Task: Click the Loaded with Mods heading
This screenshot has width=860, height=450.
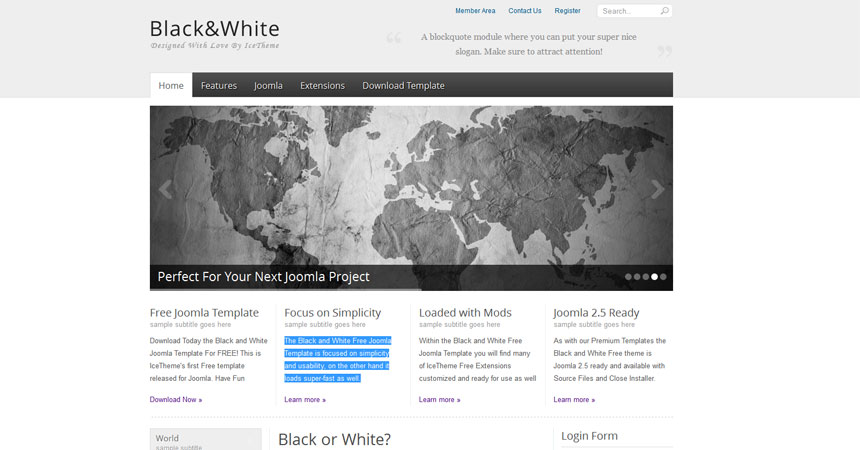Action: pos(465,313)
